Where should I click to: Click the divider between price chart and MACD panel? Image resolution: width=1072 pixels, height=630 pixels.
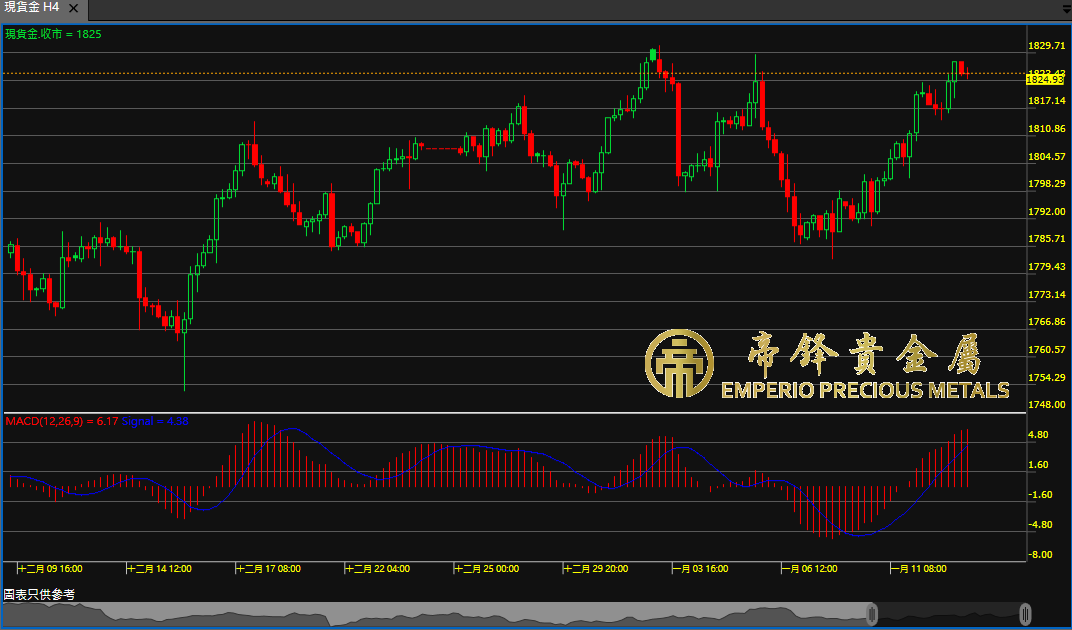click(x=514, y=412)
